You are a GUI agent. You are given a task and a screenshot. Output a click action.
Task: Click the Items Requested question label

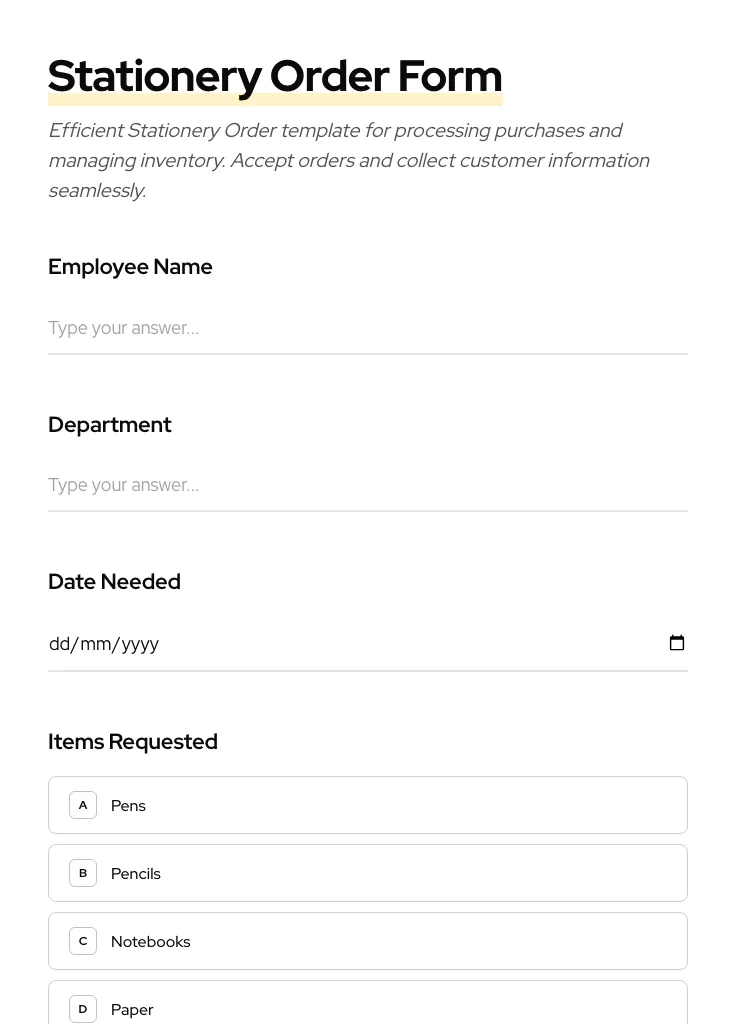coord(133,742)
